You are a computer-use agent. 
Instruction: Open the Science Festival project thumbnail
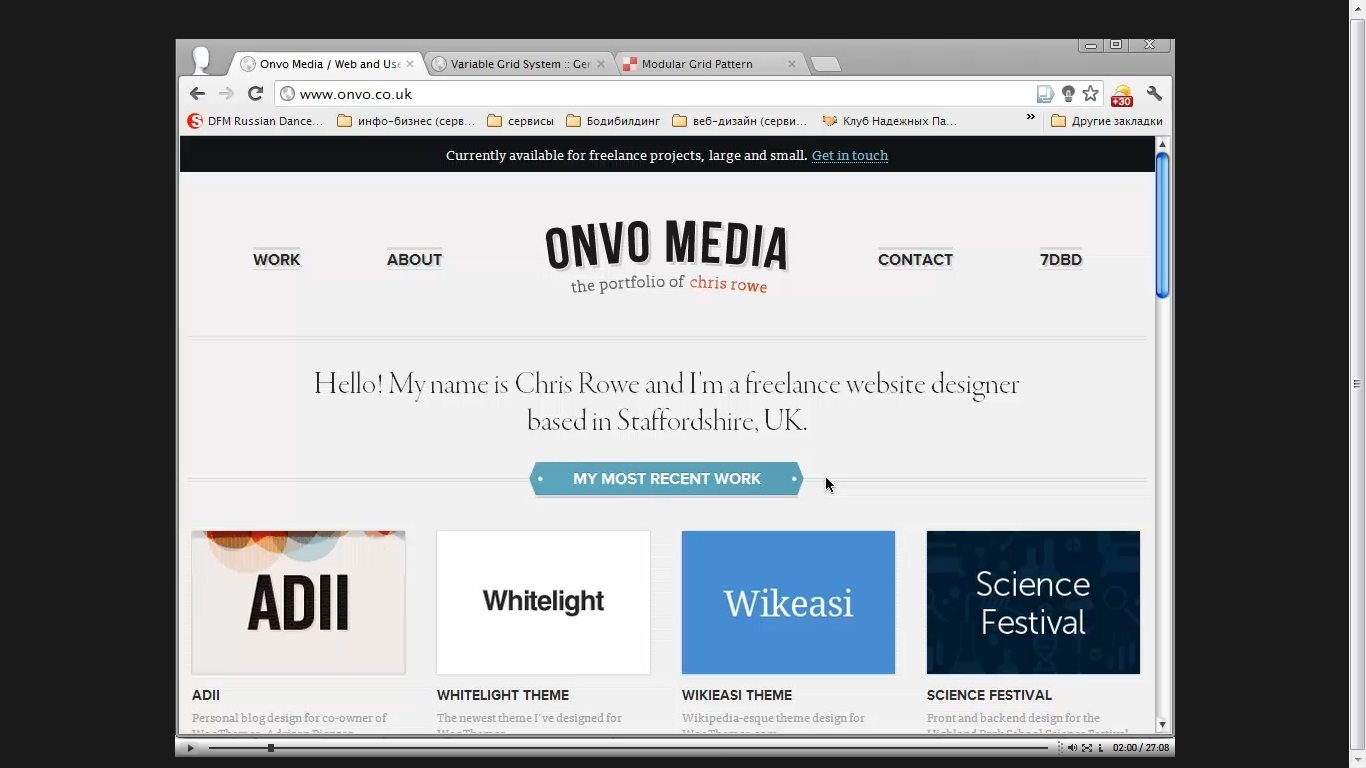point(1033,602)
